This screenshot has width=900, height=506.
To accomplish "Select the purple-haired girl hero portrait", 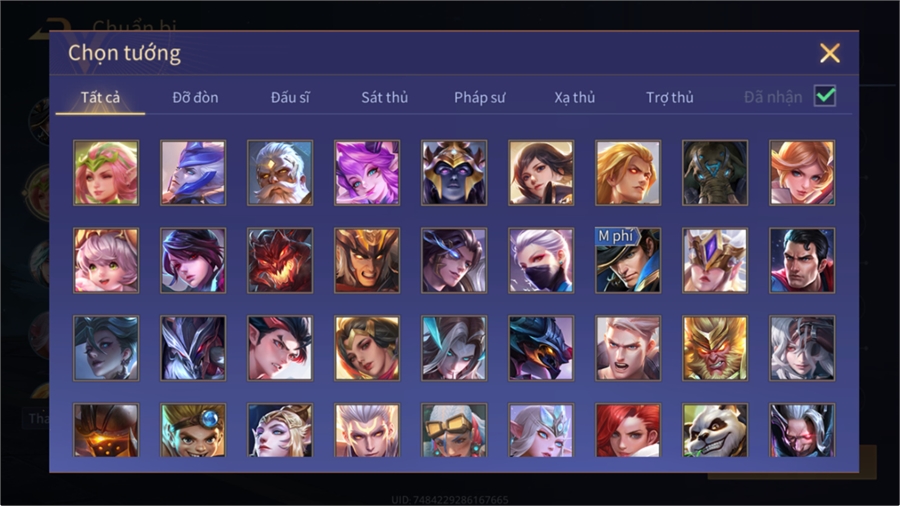I will point(367,173).
